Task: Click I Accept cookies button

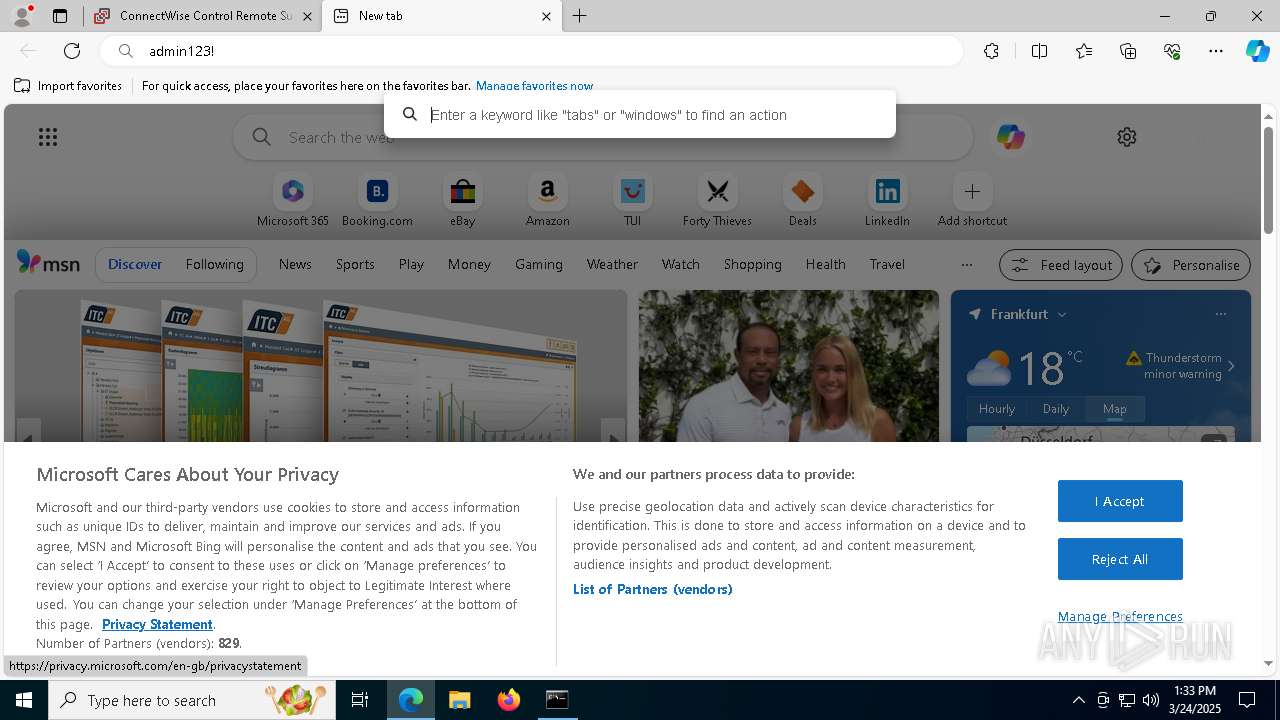Action: [x=1120, y=501]
